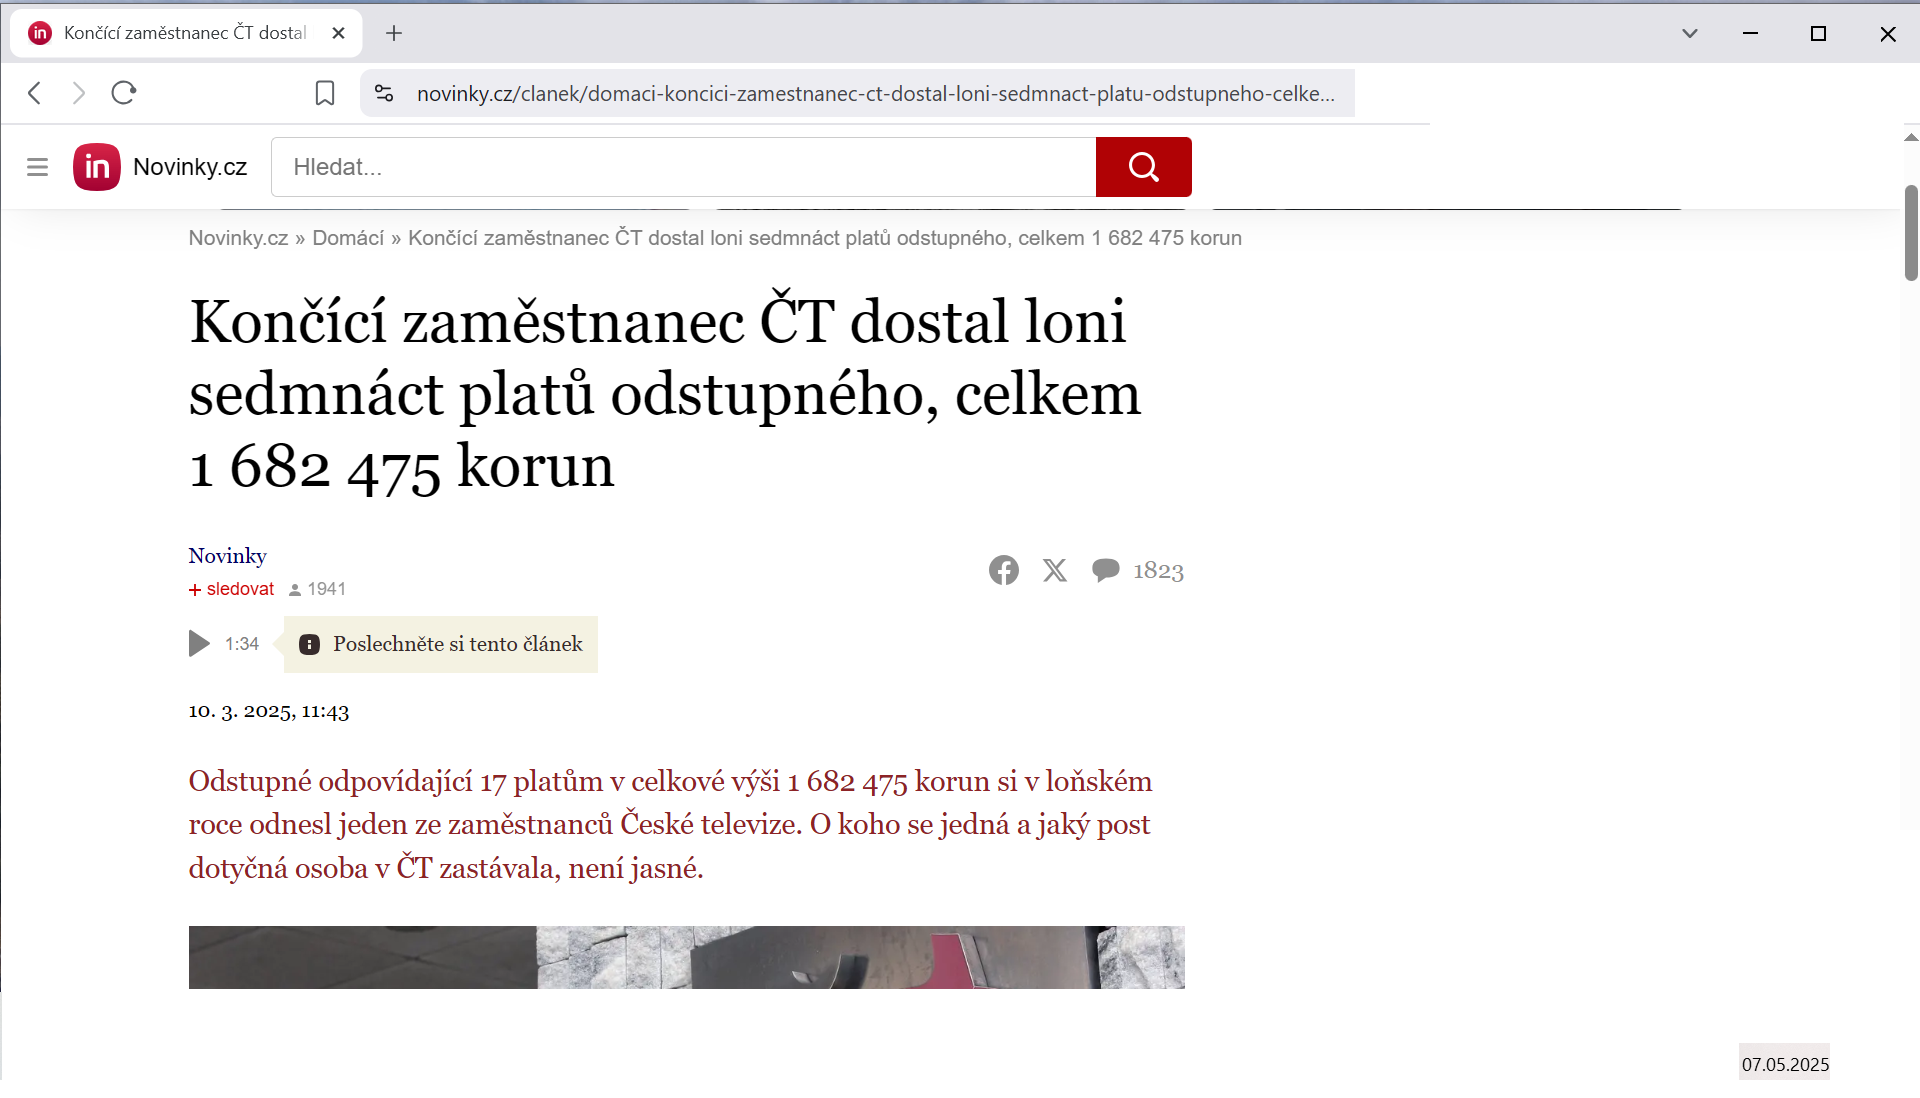Select the 'Končící zaměstnanec ČT dostal' tab

(185, 33)
